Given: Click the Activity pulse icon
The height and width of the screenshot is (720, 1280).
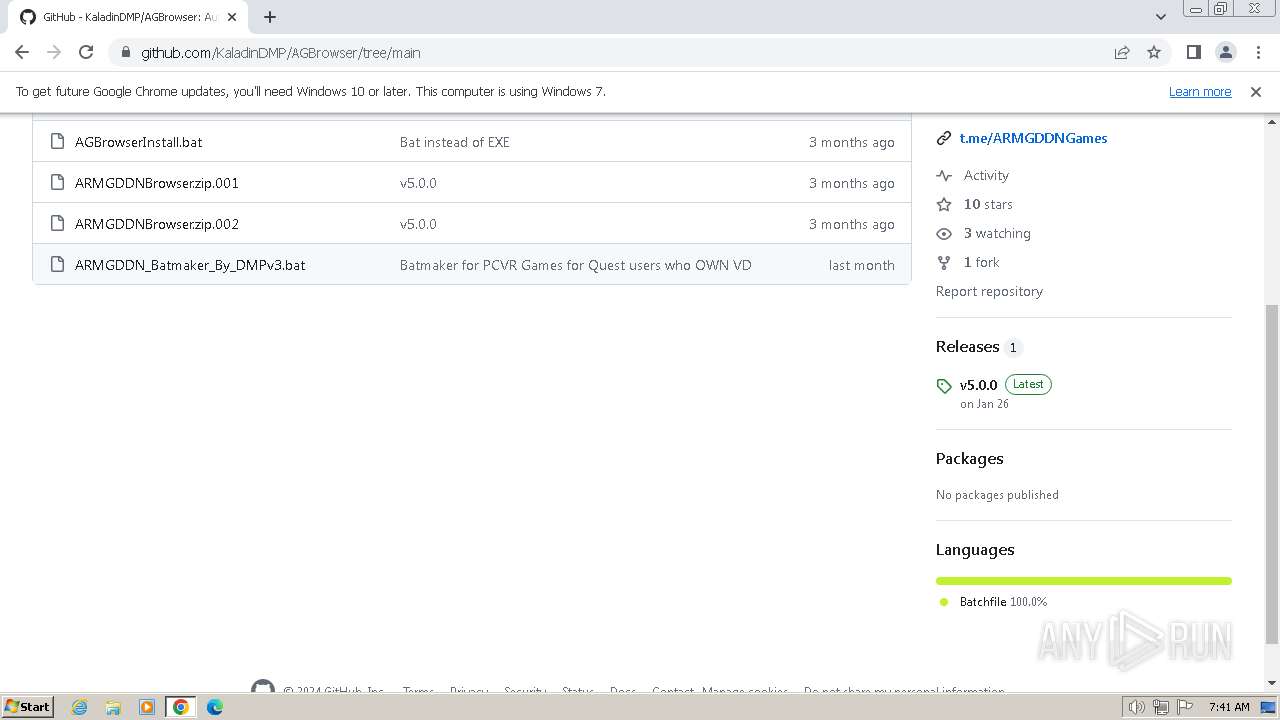Looking at the screenshot, I should point(943,175).
